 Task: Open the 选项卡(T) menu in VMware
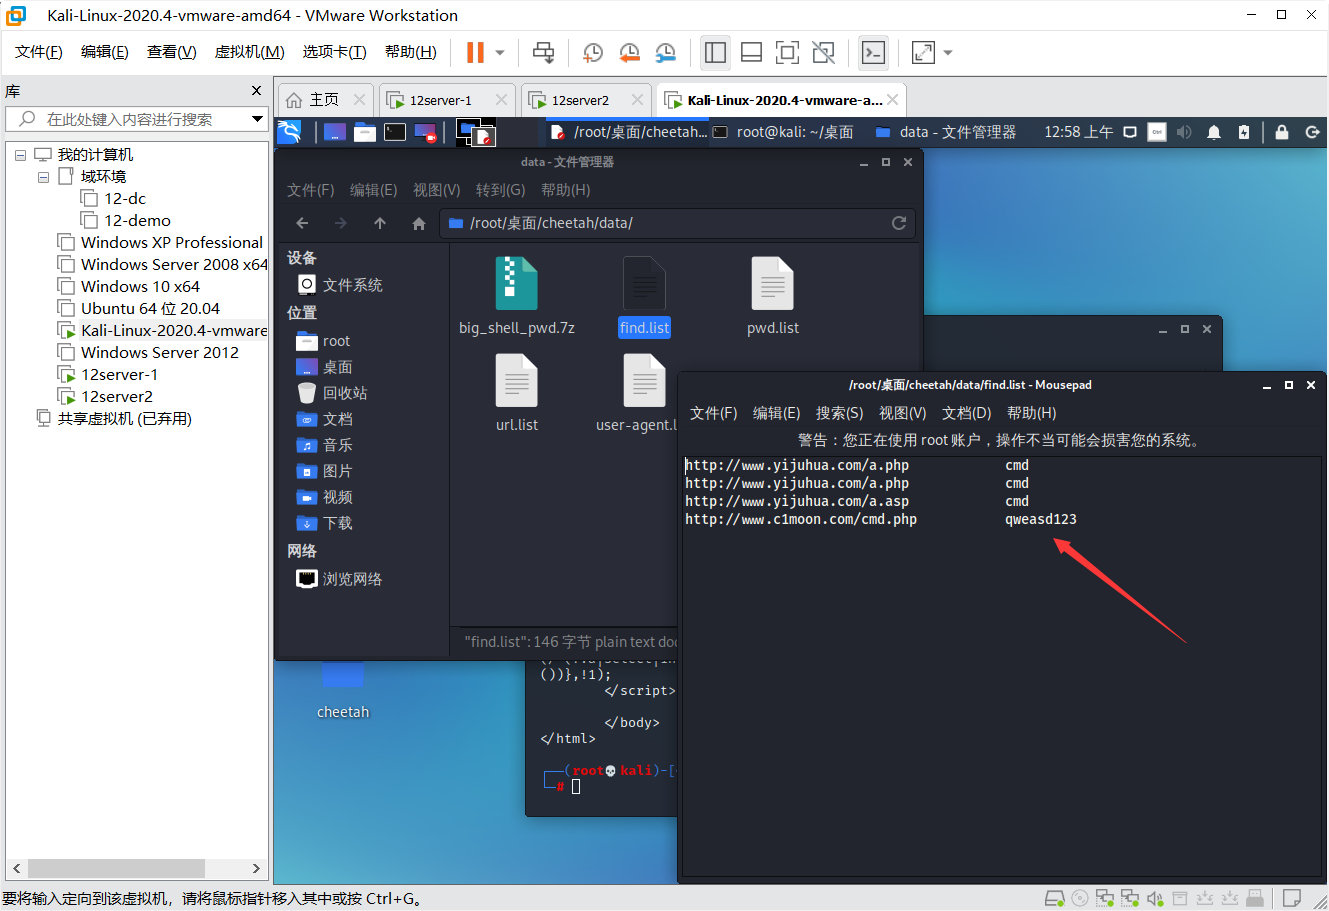tap(335, 52)
